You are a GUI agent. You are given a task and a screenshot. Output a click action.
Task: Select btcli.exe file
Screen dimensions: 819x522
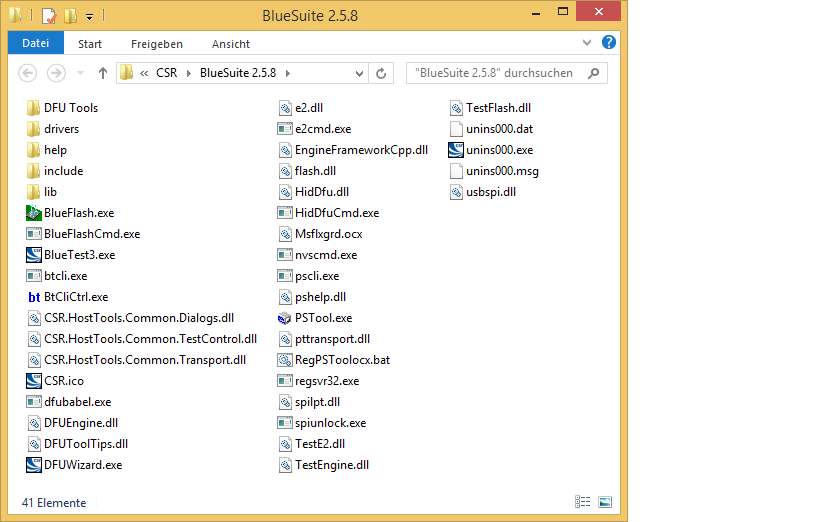pos(56,276)
